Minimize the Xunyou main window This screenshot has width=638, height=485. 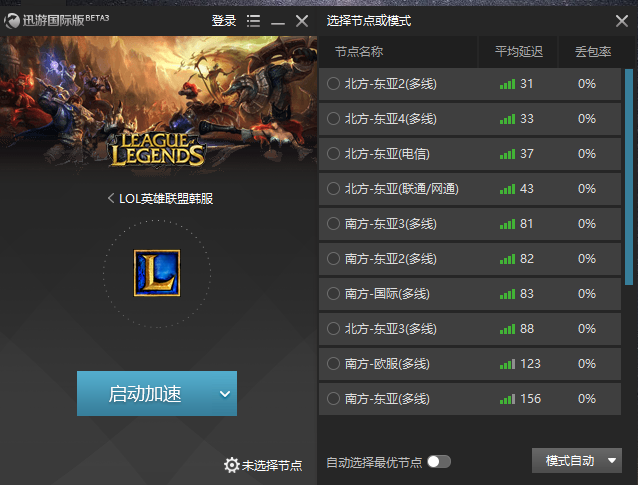(x=278, y=24)
